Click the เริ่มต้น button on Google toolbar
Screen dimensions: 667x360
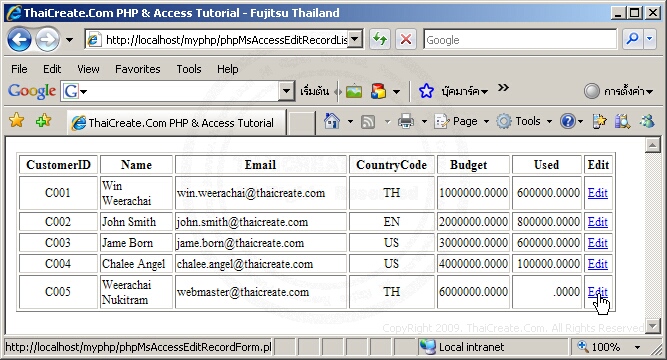coord(314,91)
